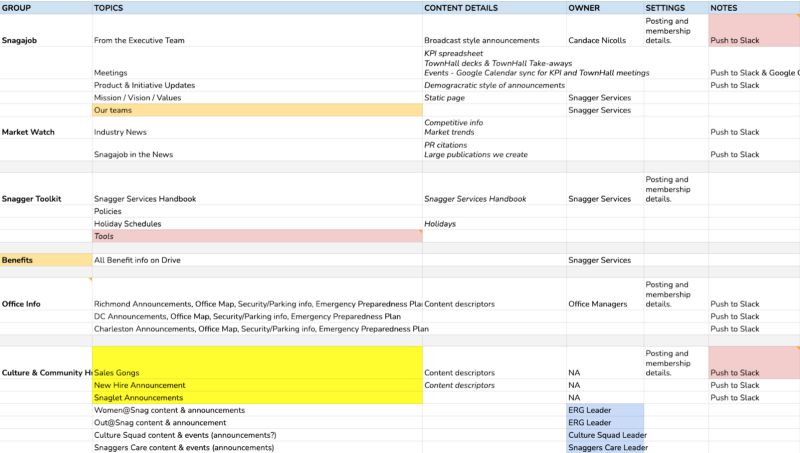Select the DC Announcements topic cell

257,316
